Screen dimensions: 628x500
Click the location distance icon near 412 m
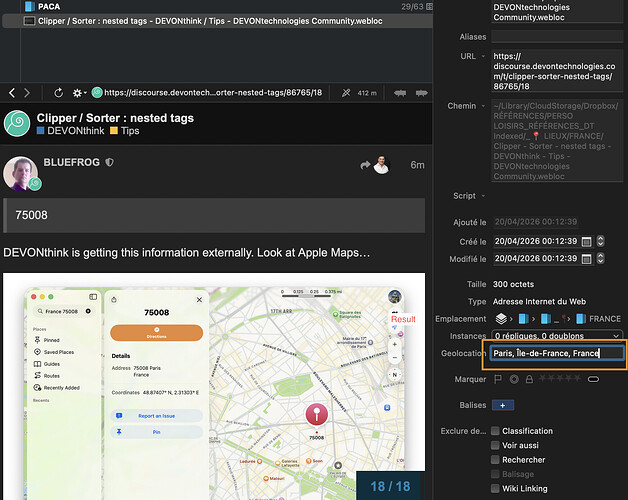point(346,93)
